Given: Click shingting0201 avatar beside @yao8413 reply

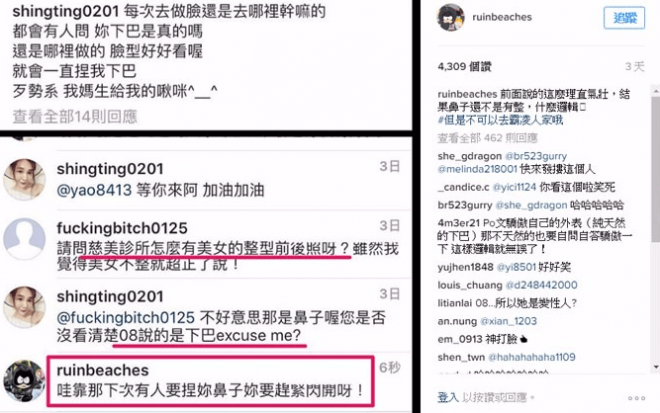Looking at the screenshot, I should click(x=24, y=179).
